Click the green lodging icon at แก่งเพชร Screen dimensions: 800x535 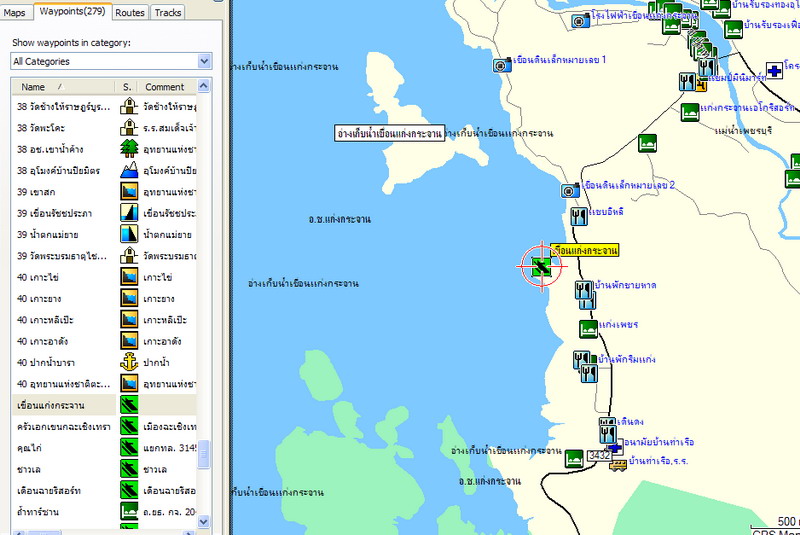click(x=589, y=328)
